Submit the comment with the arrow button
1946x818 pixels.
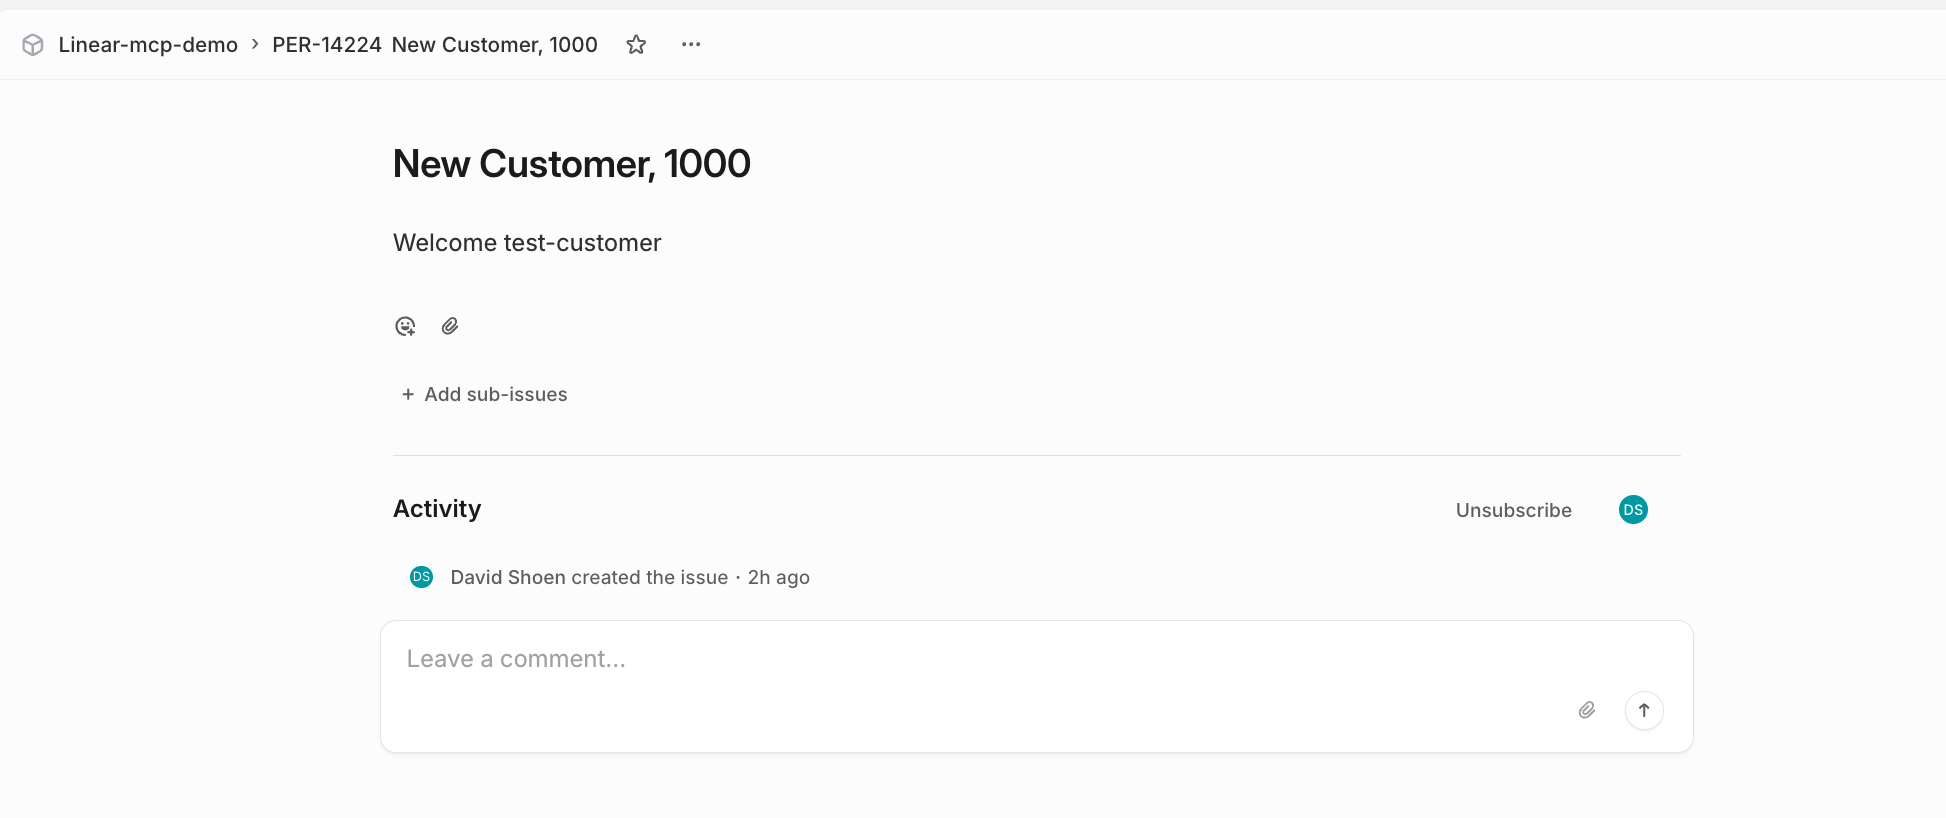tap(1644, 710)
